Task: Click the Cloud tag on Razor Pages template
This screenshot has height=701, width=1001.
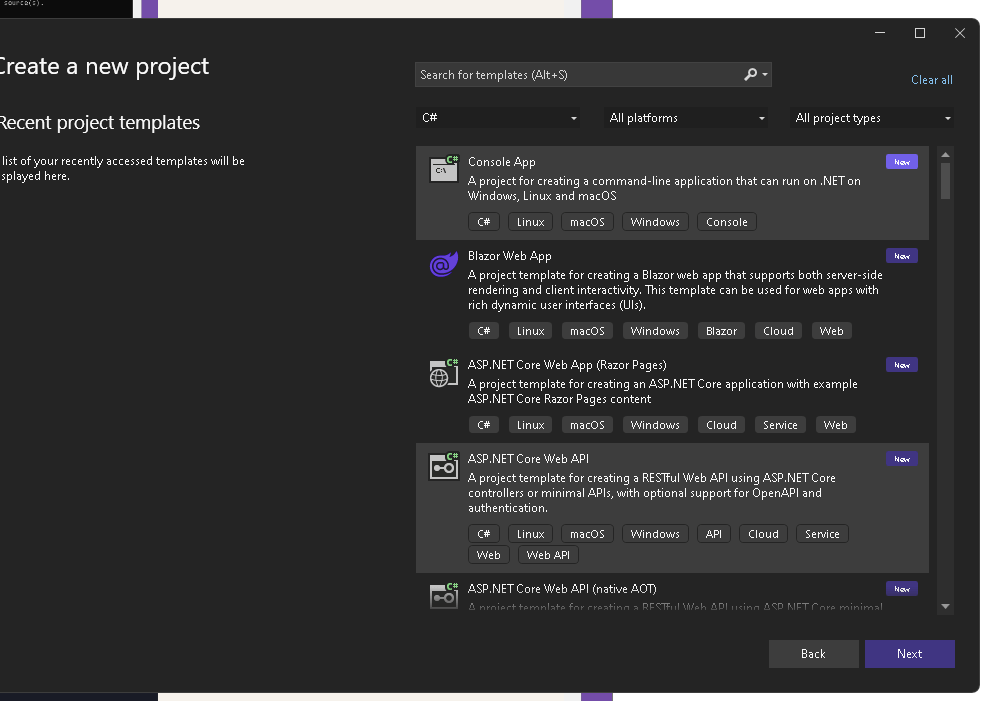Action: [x=721, y=425]
